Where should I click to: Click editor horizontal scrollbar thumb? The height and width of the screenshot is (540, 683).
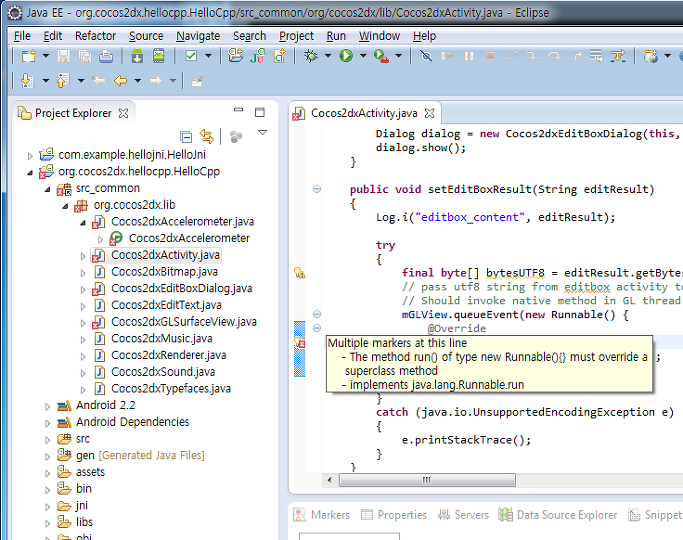click(427, 480)
